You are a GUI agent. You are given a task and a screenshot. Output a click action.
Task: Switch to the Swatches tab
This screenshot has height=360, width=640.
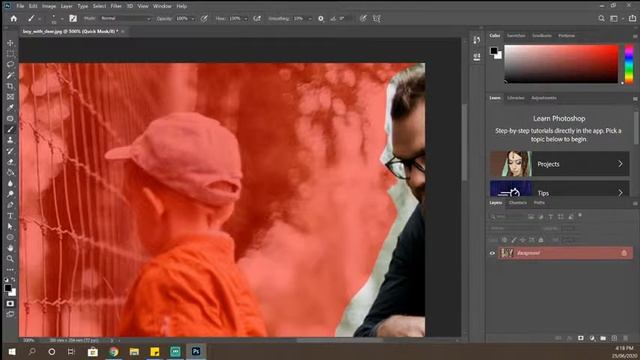tap(516, 36)
